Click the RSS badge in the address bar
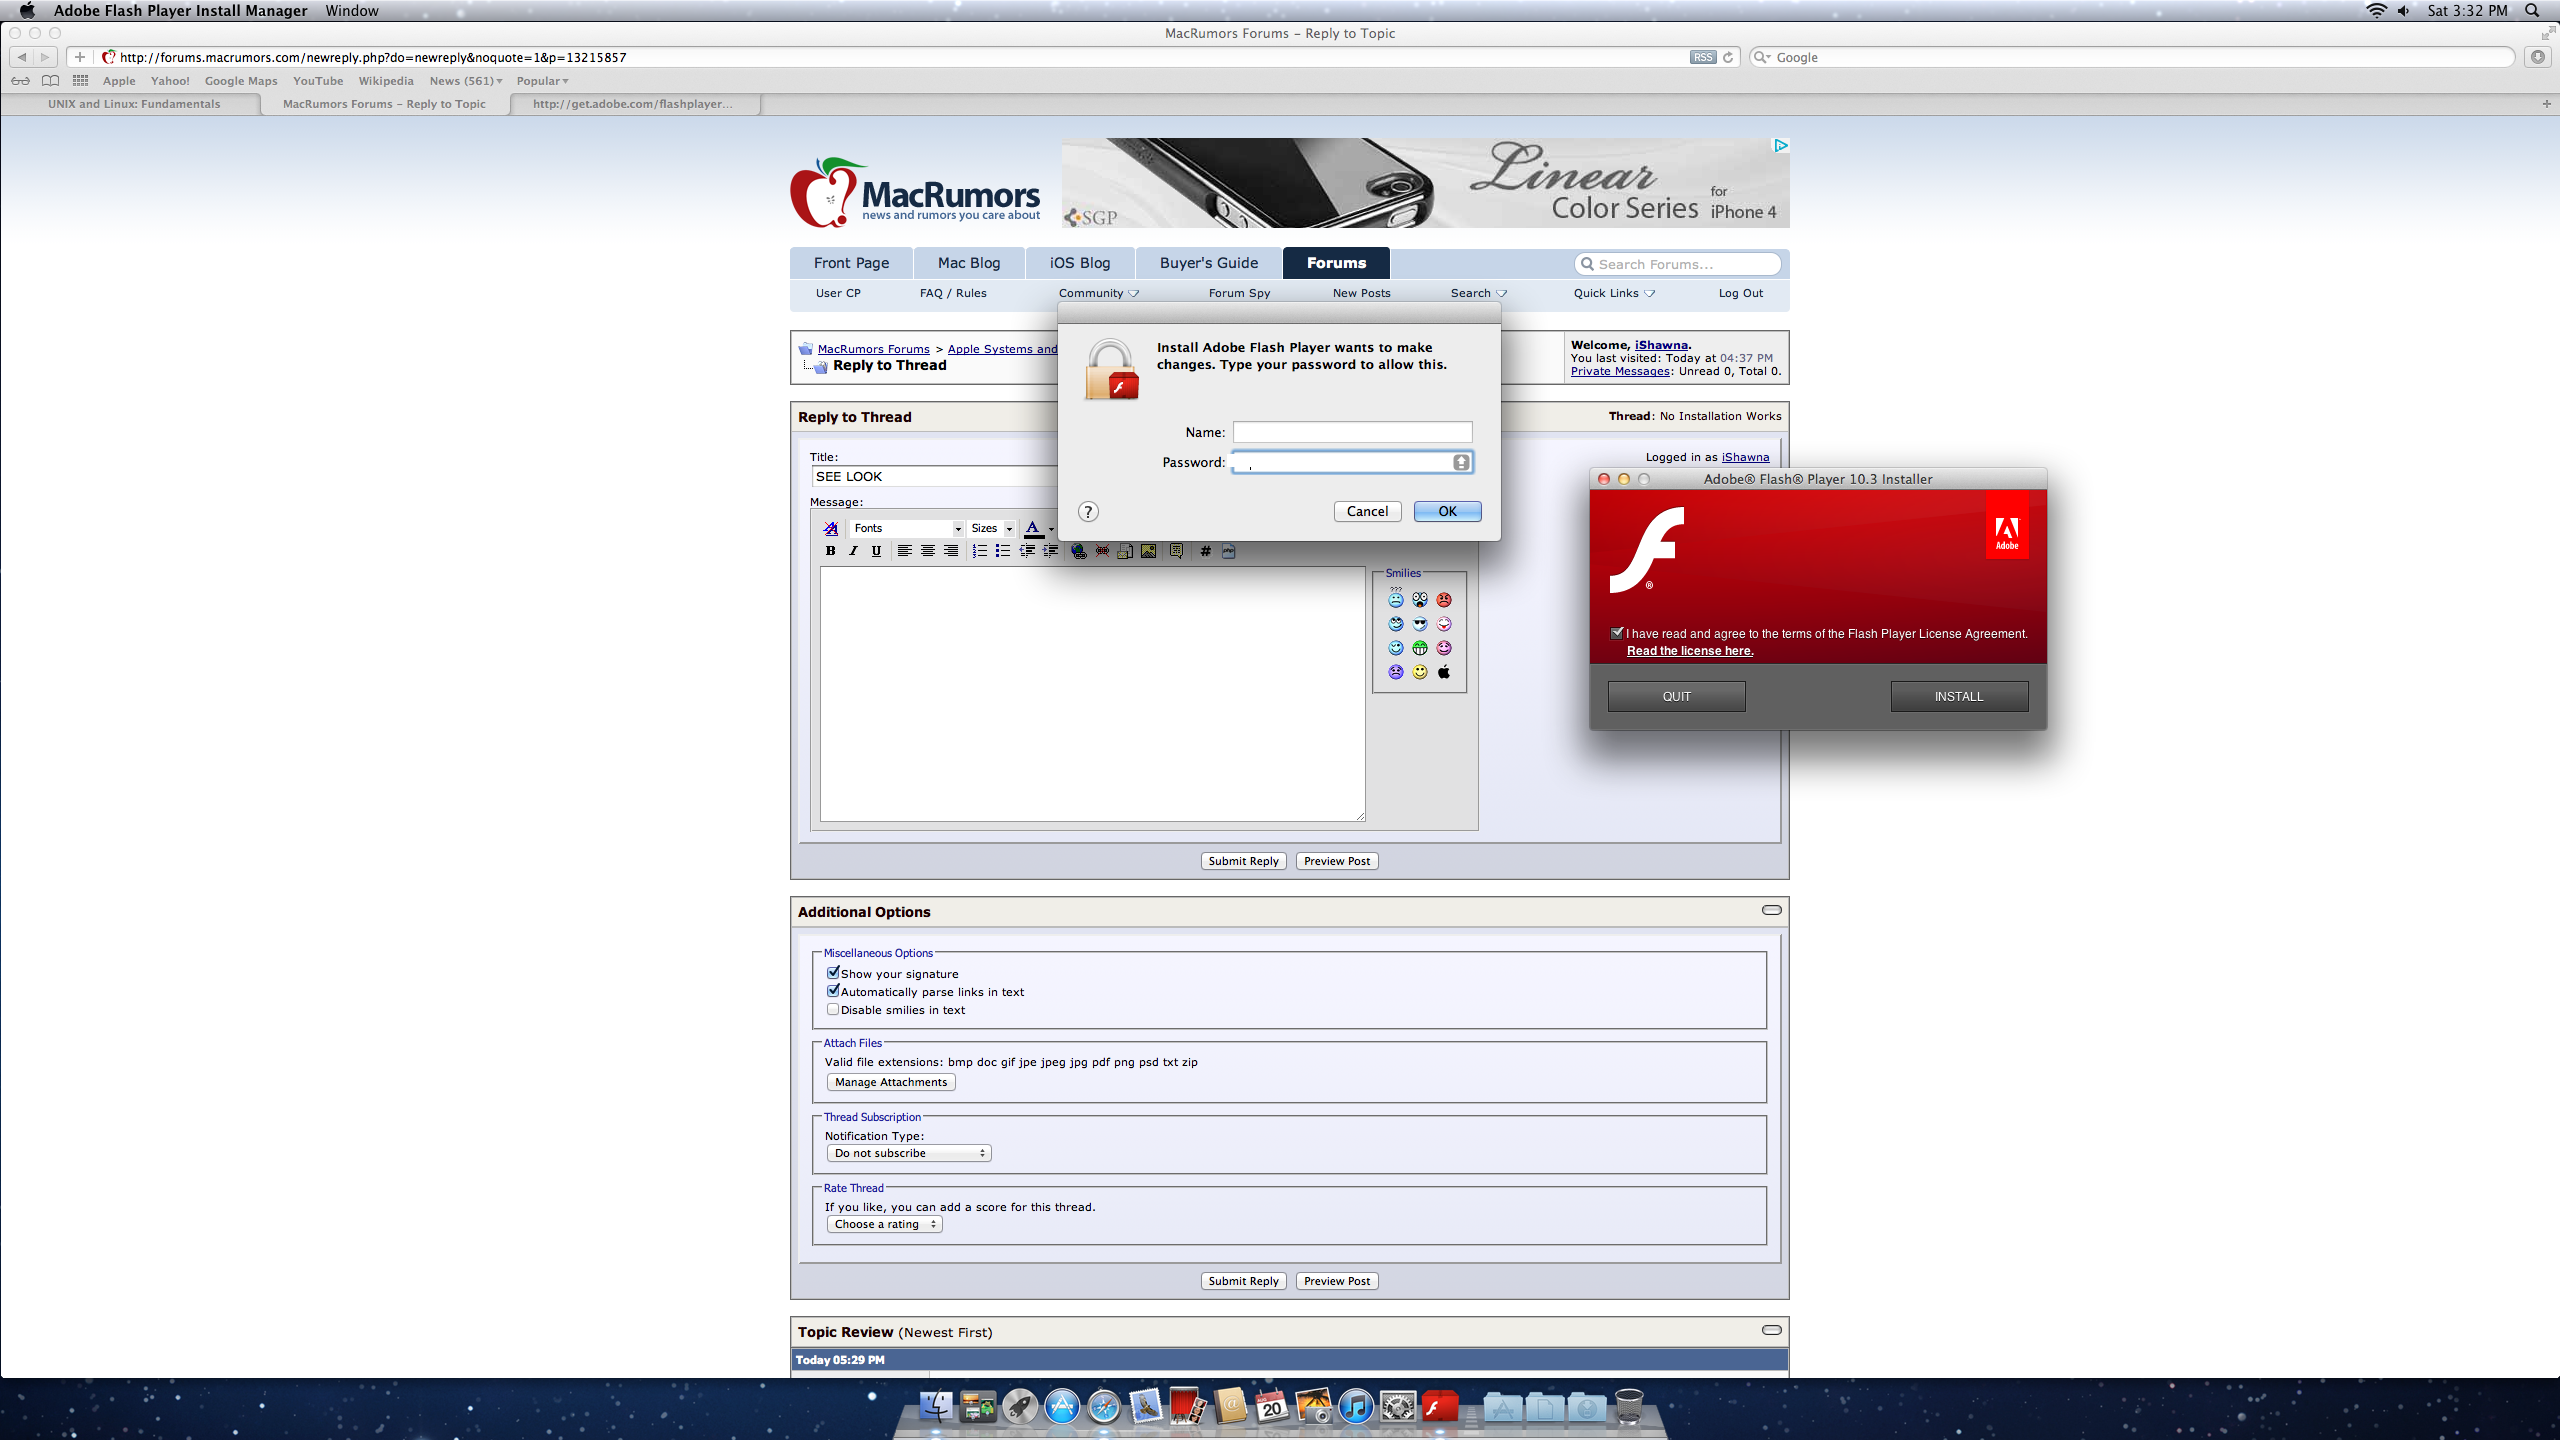Image resolution: width=2560 pixels, height=1440 pixels. point(1703,57)
